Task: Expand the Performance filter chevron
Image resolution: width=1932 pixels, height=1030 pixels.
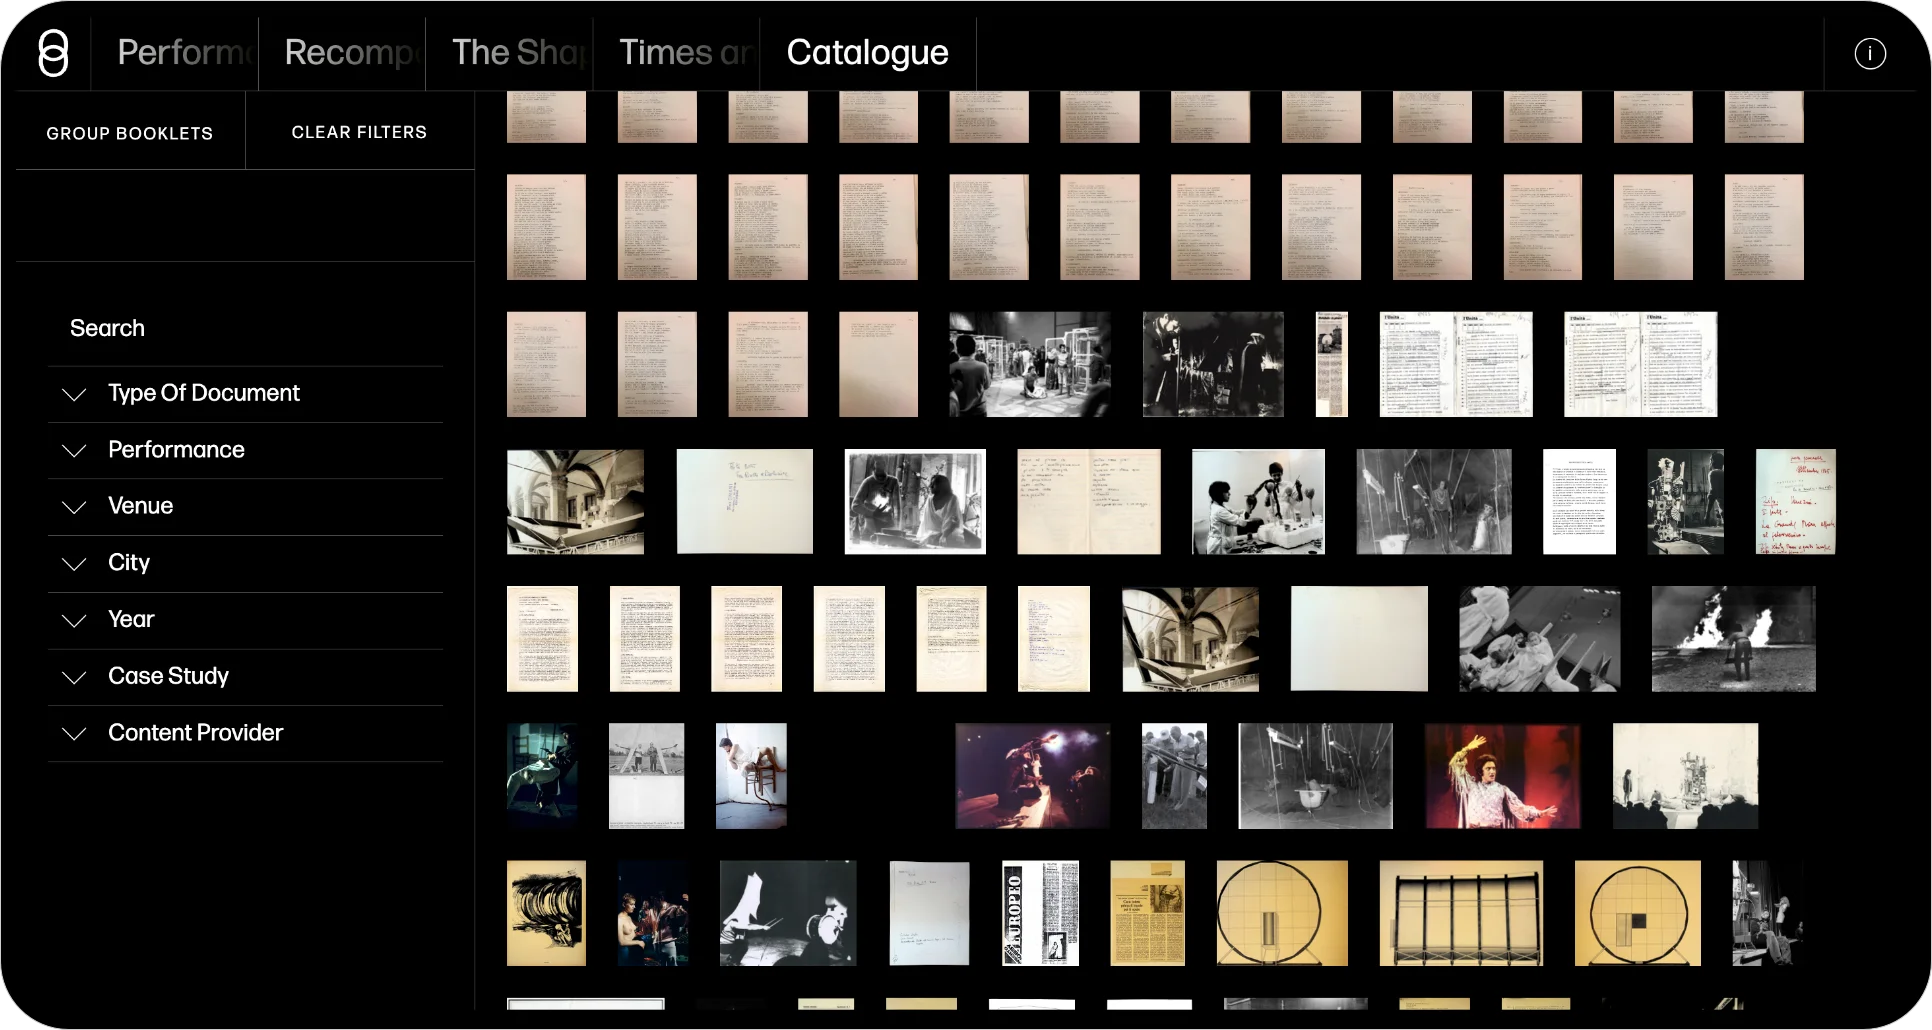Action: click(x=74, y=450)
